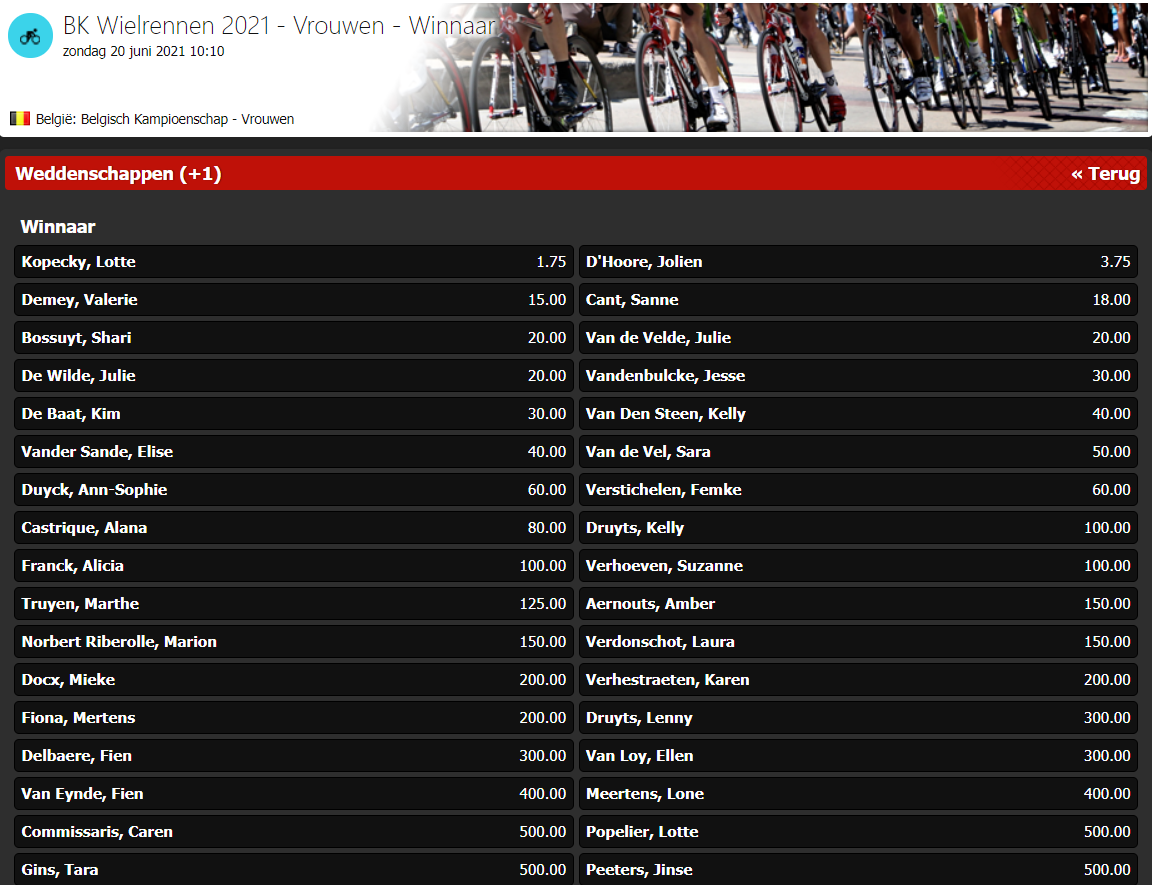Click Norbert Riberolle, Marion bet
The width and height of the screenshot is (1152, 885).
(x=294, y=642)
